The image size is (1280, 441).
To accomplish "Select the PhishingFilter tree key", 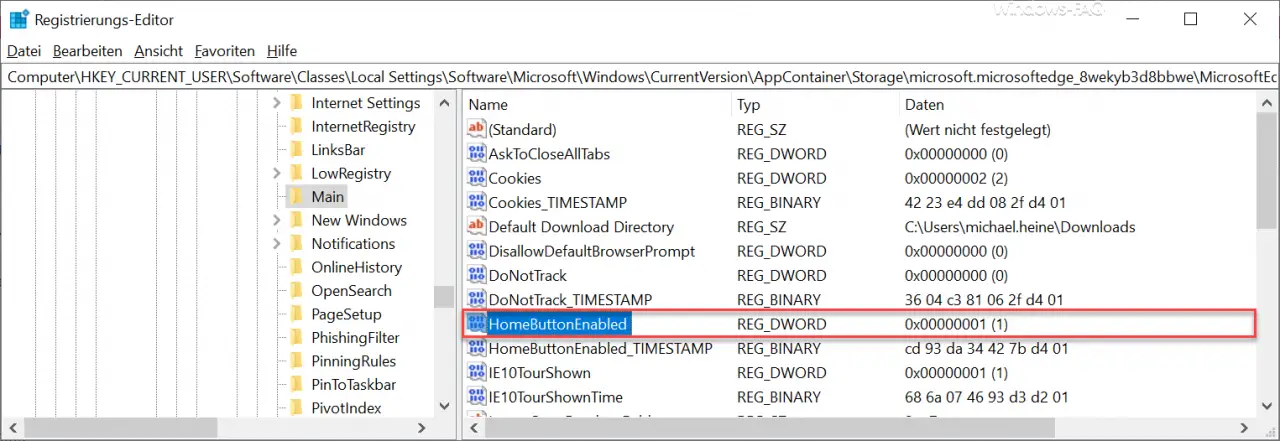I will coord(355,338).
